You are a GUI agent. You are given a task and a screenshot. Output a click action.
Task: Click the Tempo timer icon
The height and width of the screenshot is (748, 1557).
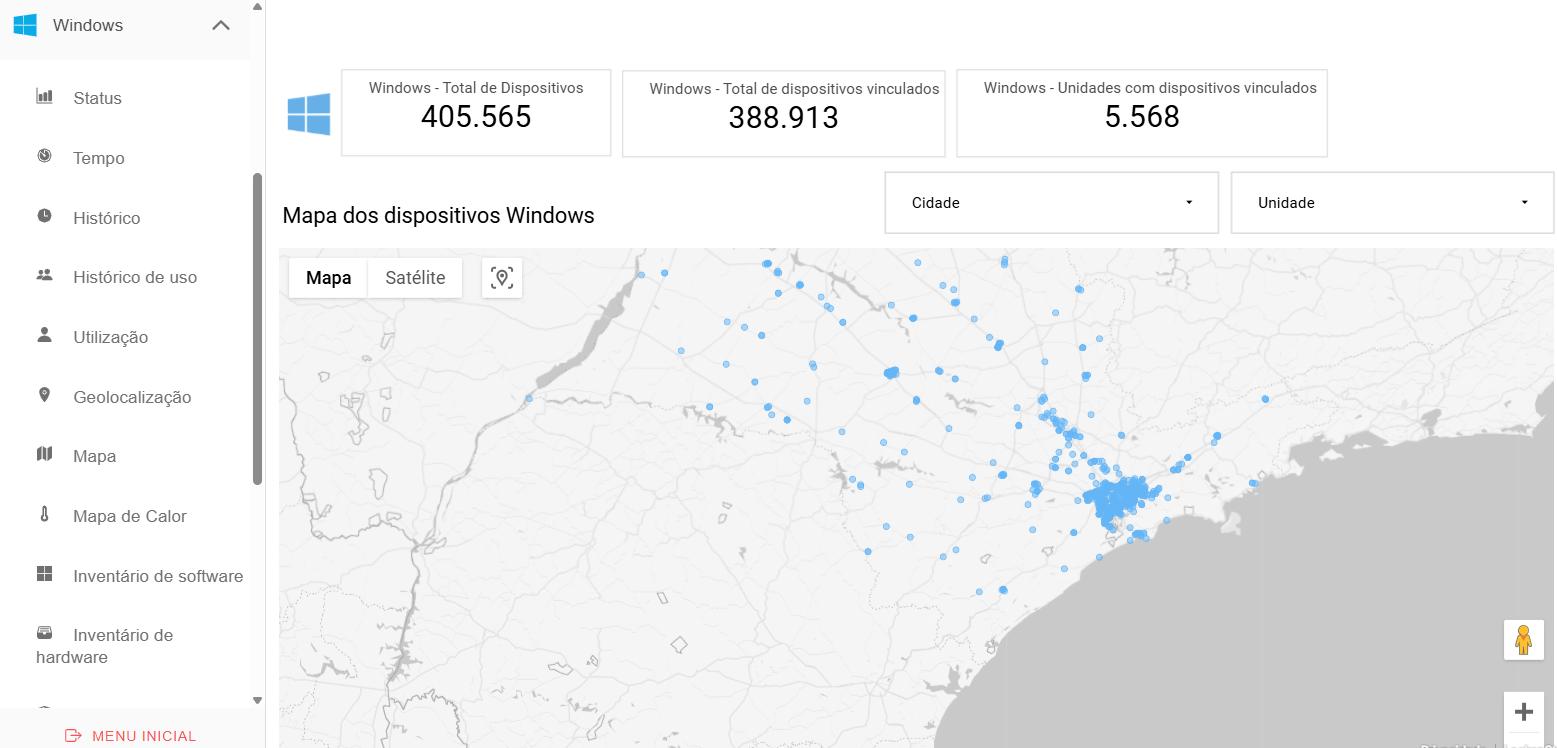pos(44,156)
